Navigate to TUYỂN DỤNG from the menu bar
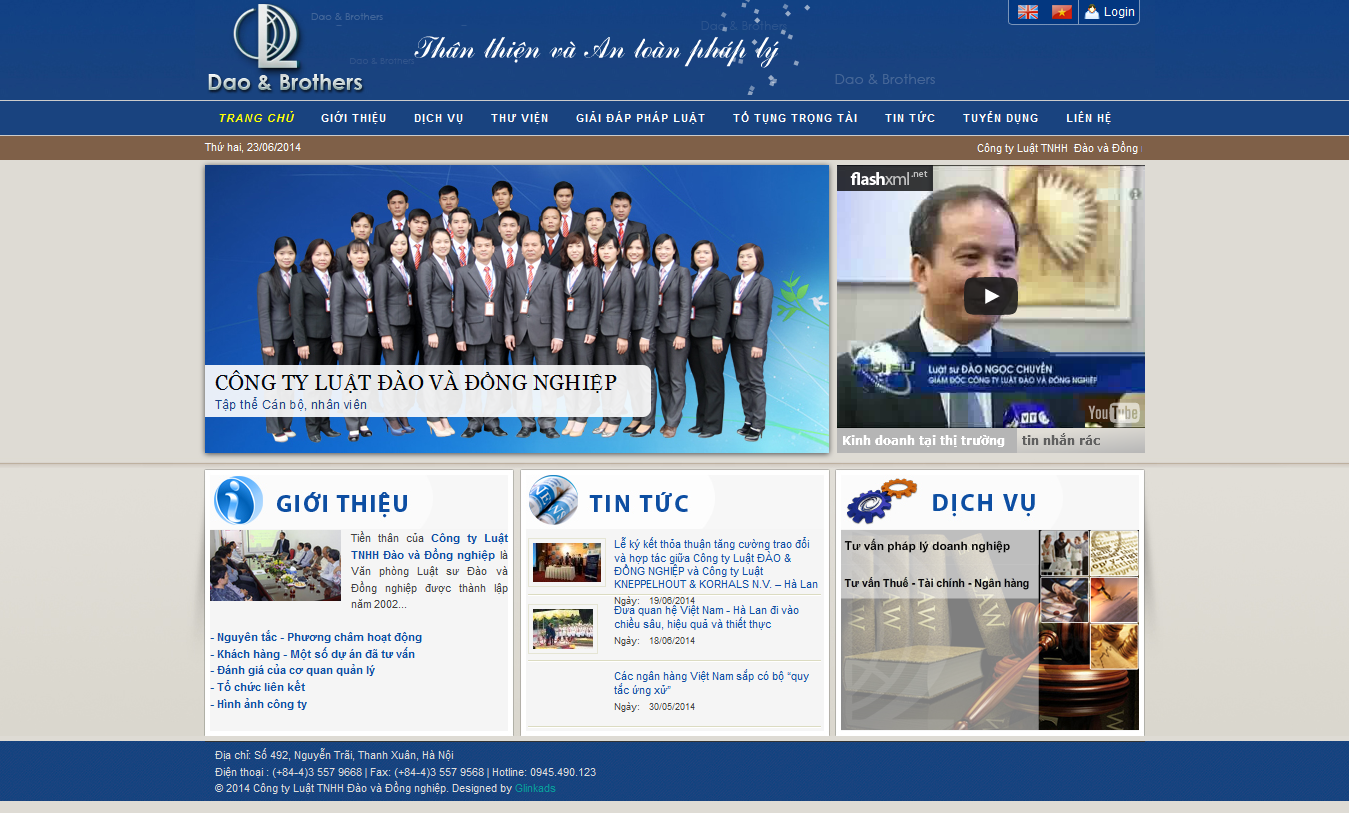Viewport: 1349px width, 813px height. (1000, 117)
